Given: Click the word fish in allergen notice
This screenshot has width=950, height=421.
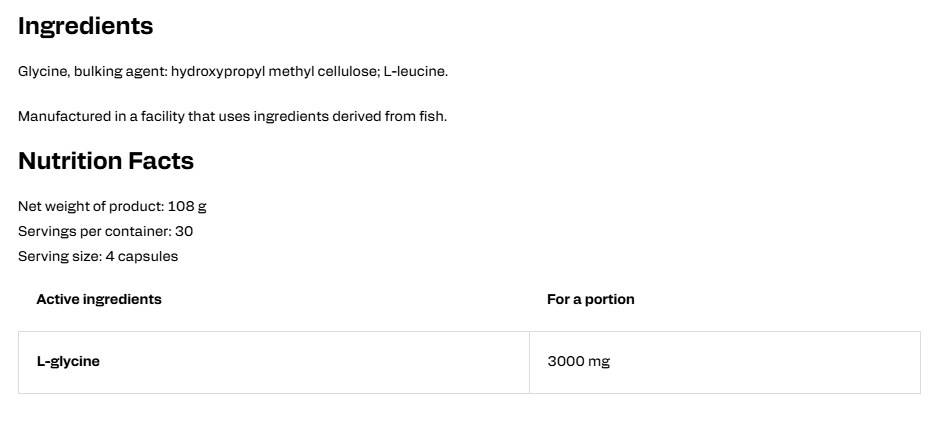Looking at the screenshot, I should point(434,116).
